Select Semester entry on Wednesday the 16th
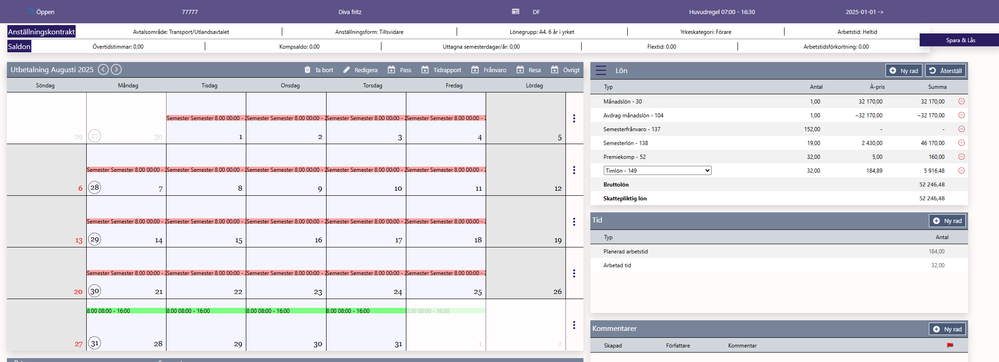The image size is (999, 362). pyautogui.click(x=286, y=221)
